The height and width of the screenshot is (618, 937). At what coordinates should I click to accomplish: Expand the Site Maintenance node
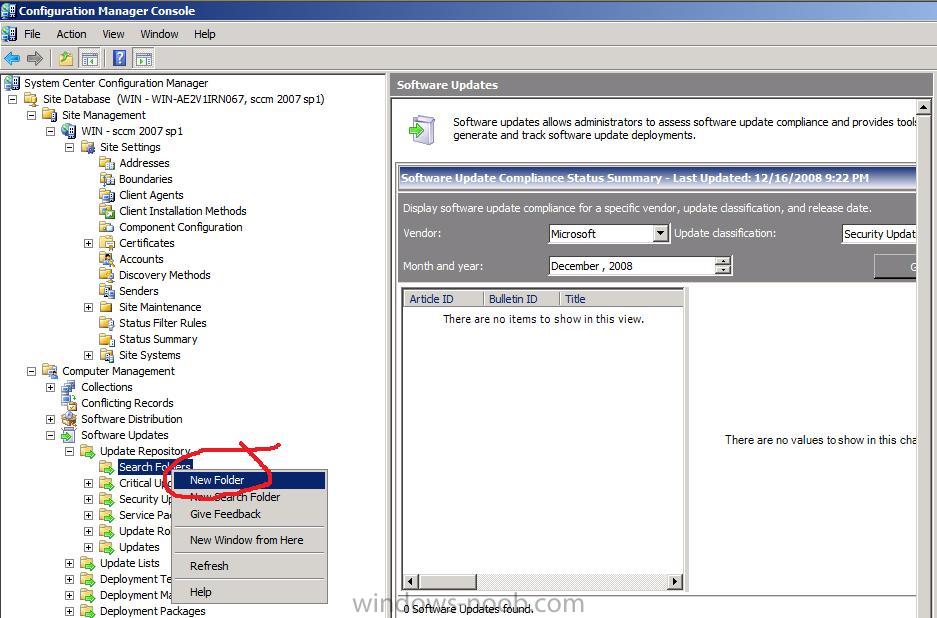(88, 307)
